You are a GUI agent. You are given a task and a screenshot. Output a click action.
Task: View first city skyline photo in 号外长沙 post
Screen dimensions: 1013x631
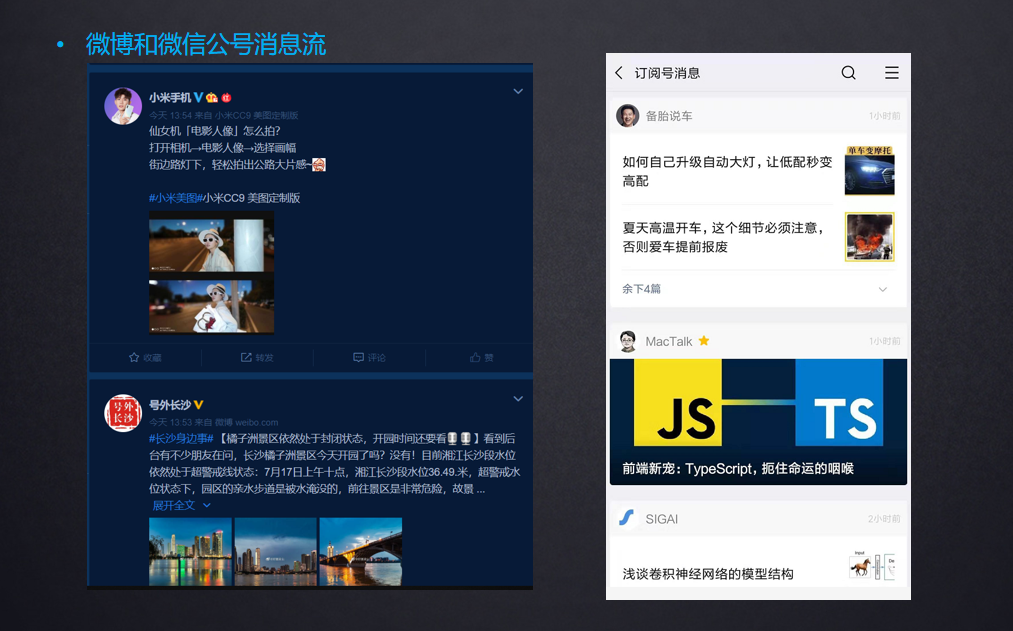tap(190, 552)
